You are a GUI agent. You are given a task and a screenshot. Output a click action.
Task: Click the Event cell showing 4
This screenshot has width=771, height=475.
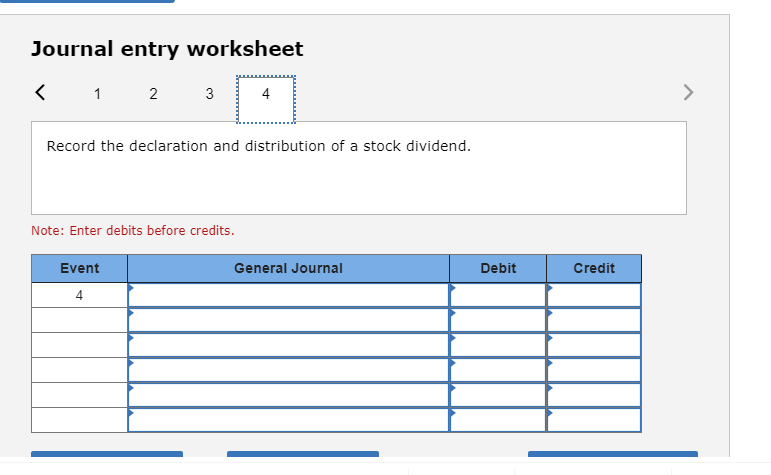point(79,295)
